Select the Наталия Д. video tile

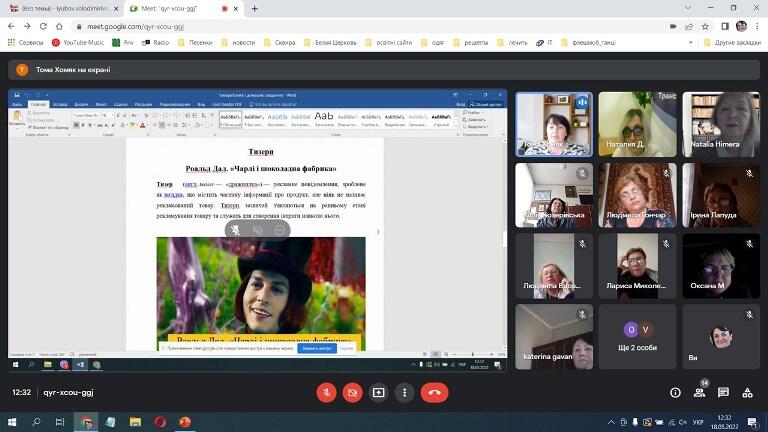pyautogui.click(x=637, y=124)
